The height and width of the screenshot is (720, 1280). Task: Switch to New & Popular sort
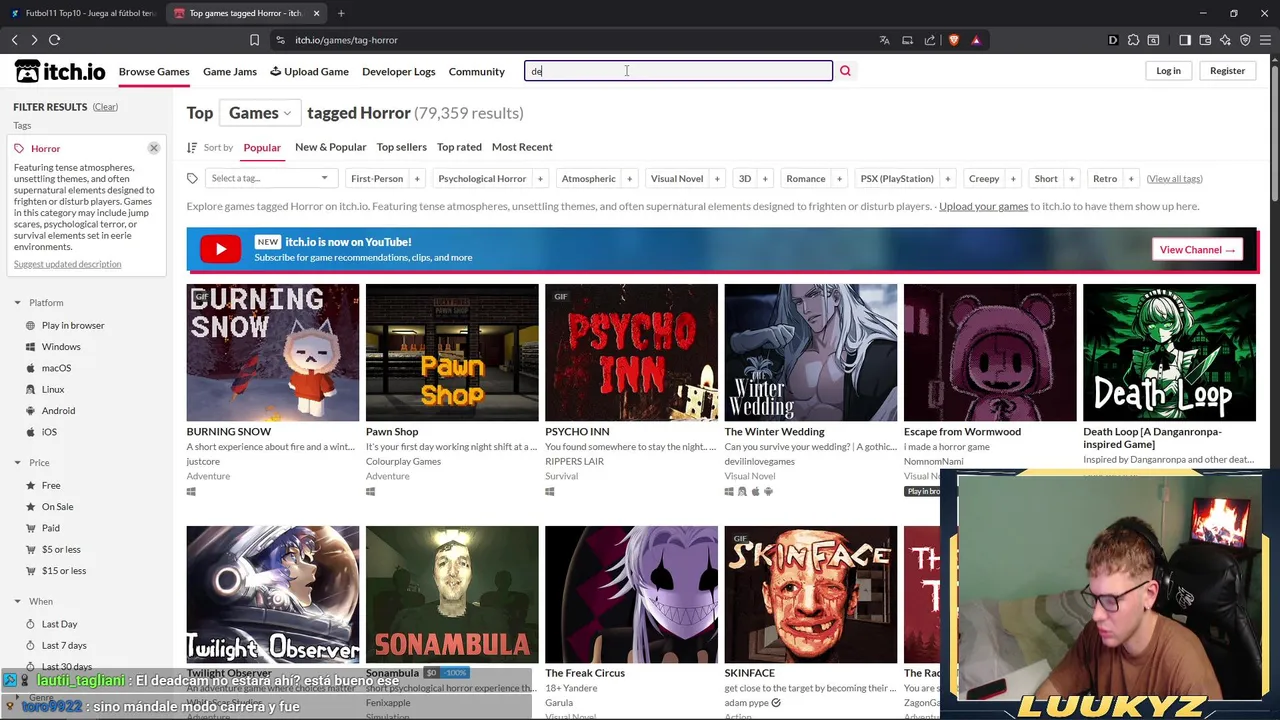330,147
